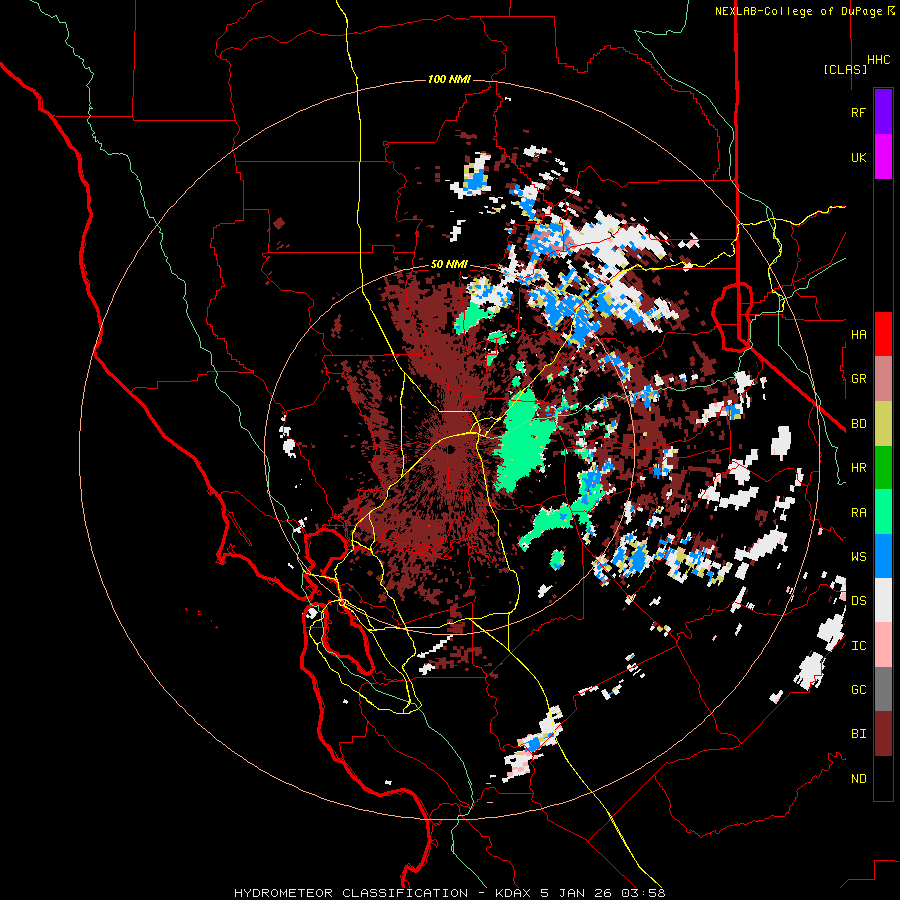Click the dark red BI swatch
900x900 pixels.
pyautogui.click(x=883, y=734)
